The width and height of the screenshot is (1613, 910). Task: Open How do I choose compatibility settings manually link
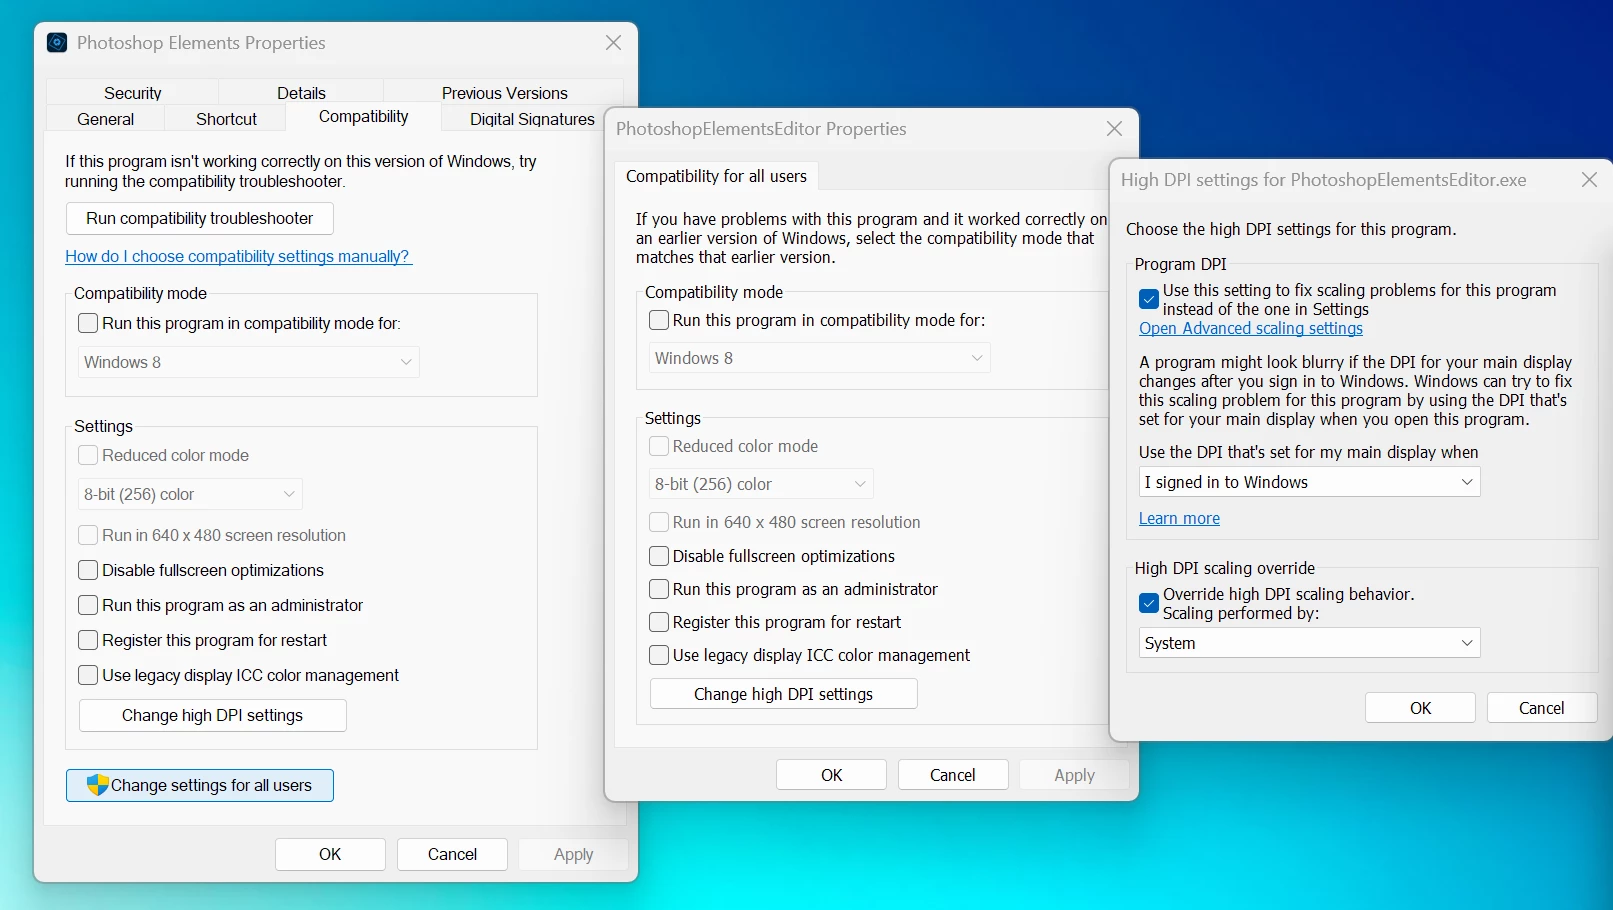pos(238,256)
